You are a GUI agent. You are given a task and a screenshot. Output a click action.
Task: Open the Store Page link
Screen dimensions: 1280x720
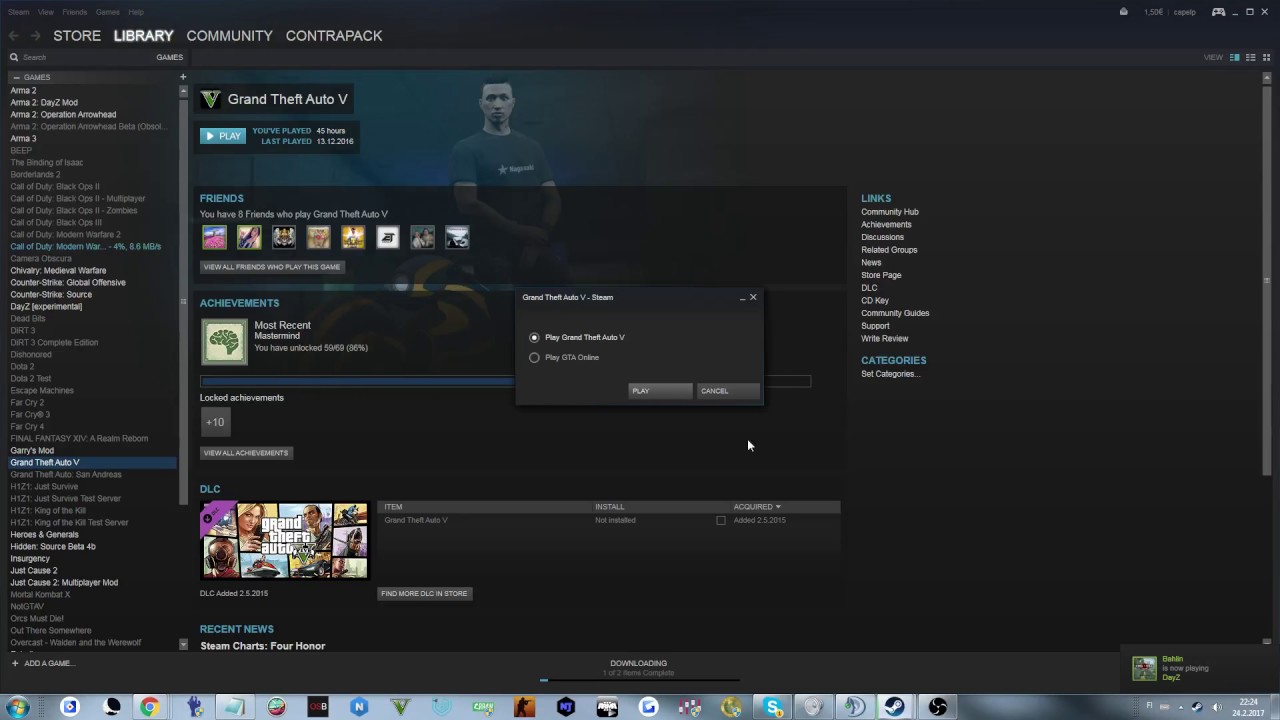pos(881,275)
